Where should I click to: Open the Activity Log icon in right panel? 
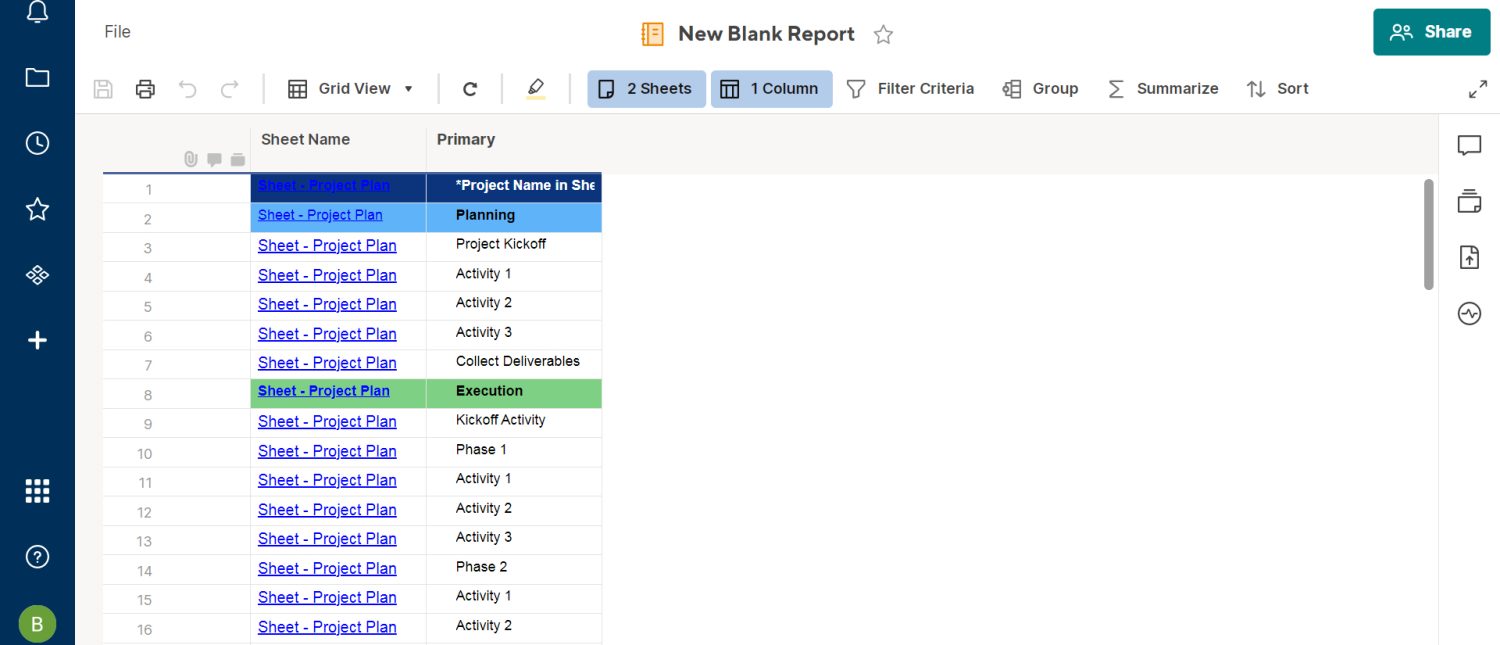[1469, 314]
